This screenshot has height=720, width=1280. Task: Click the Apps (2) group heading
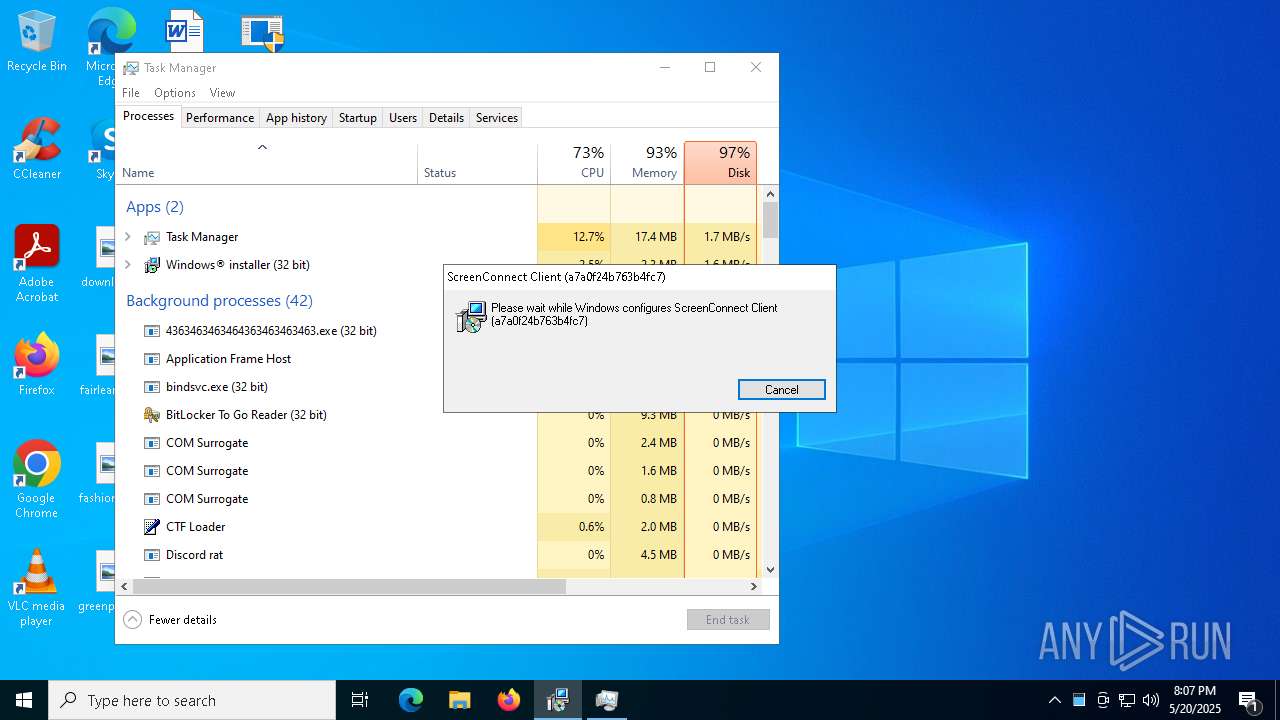click(155, 207)
